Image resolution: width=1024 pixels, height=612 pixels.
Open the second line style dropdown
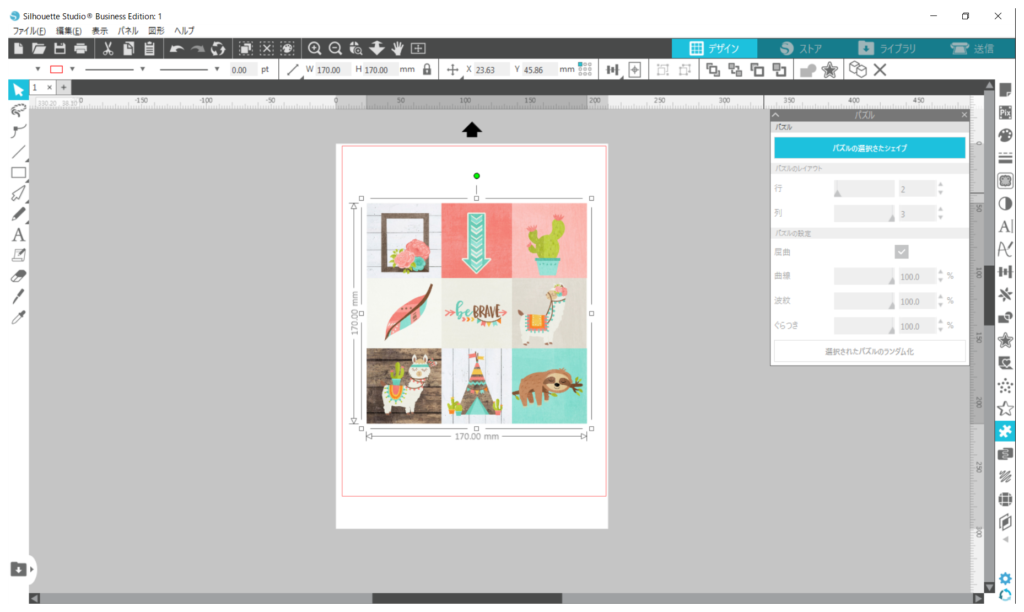click(217, 69)
